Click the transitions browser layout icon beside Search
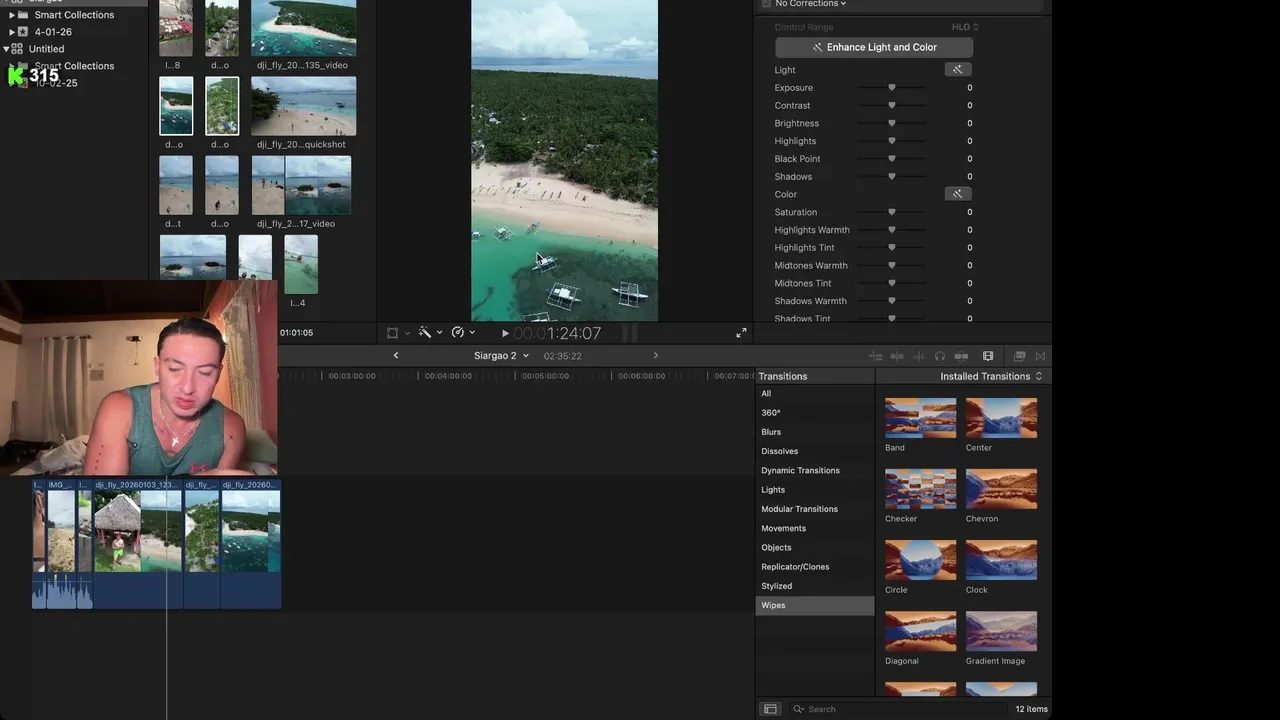 click(x=770, y=709)
